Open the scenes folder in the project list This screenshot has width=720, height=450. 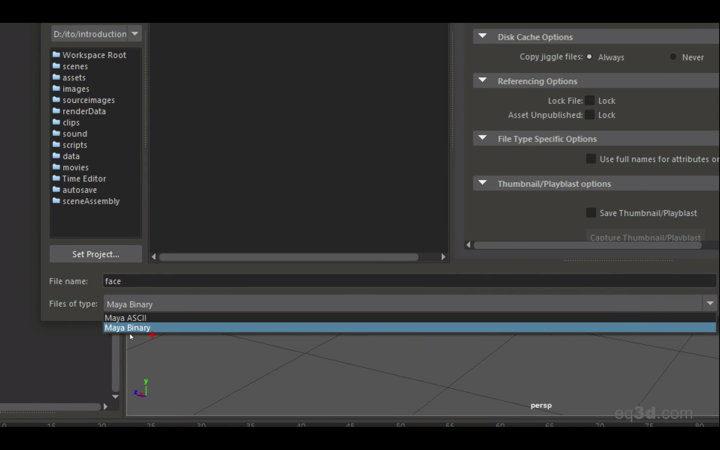75,66
